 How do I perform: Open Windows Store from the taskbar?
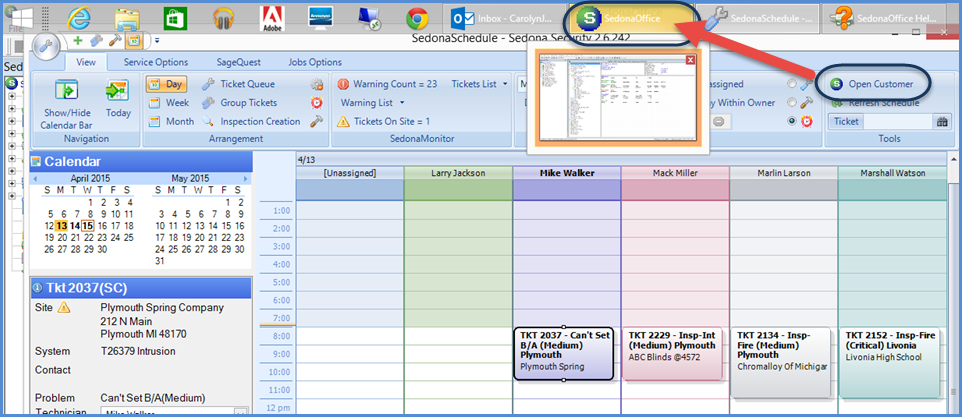(x=175, y=18)
